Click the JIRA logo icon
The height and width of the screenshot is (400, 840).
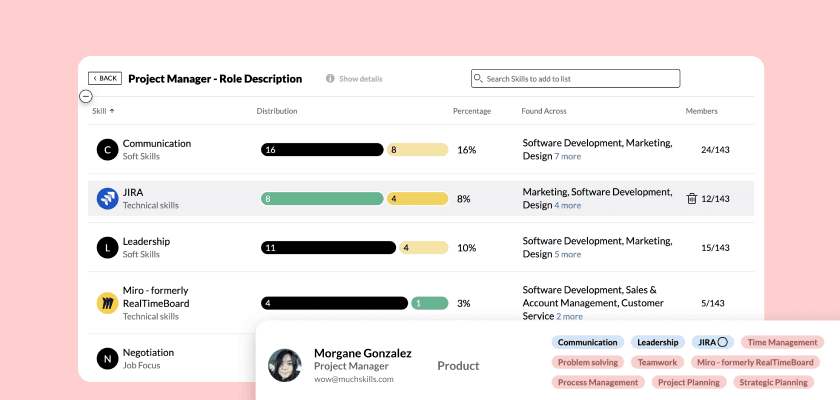(x=107, y=199)
